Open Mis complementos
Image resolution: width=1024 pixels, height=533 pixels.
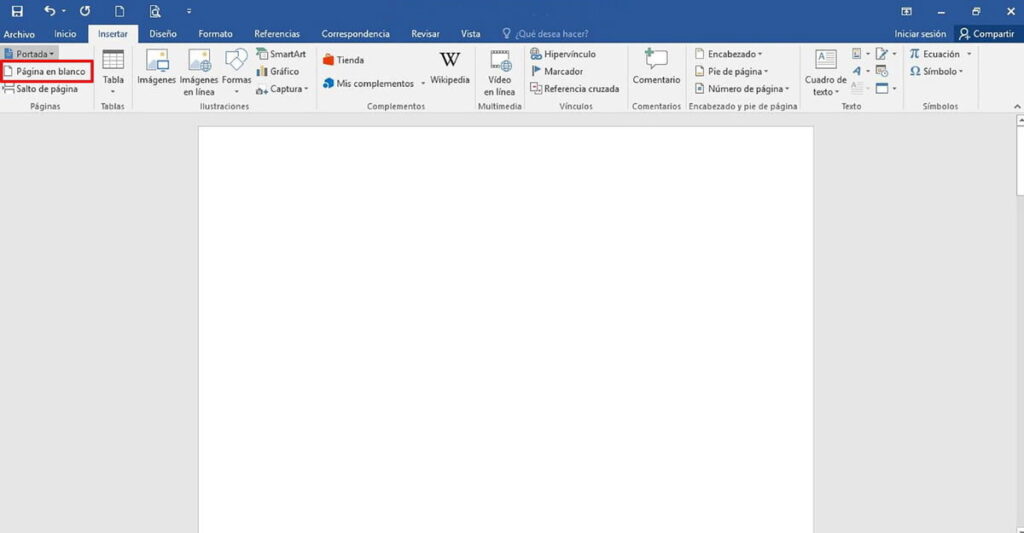pos(369,84)
